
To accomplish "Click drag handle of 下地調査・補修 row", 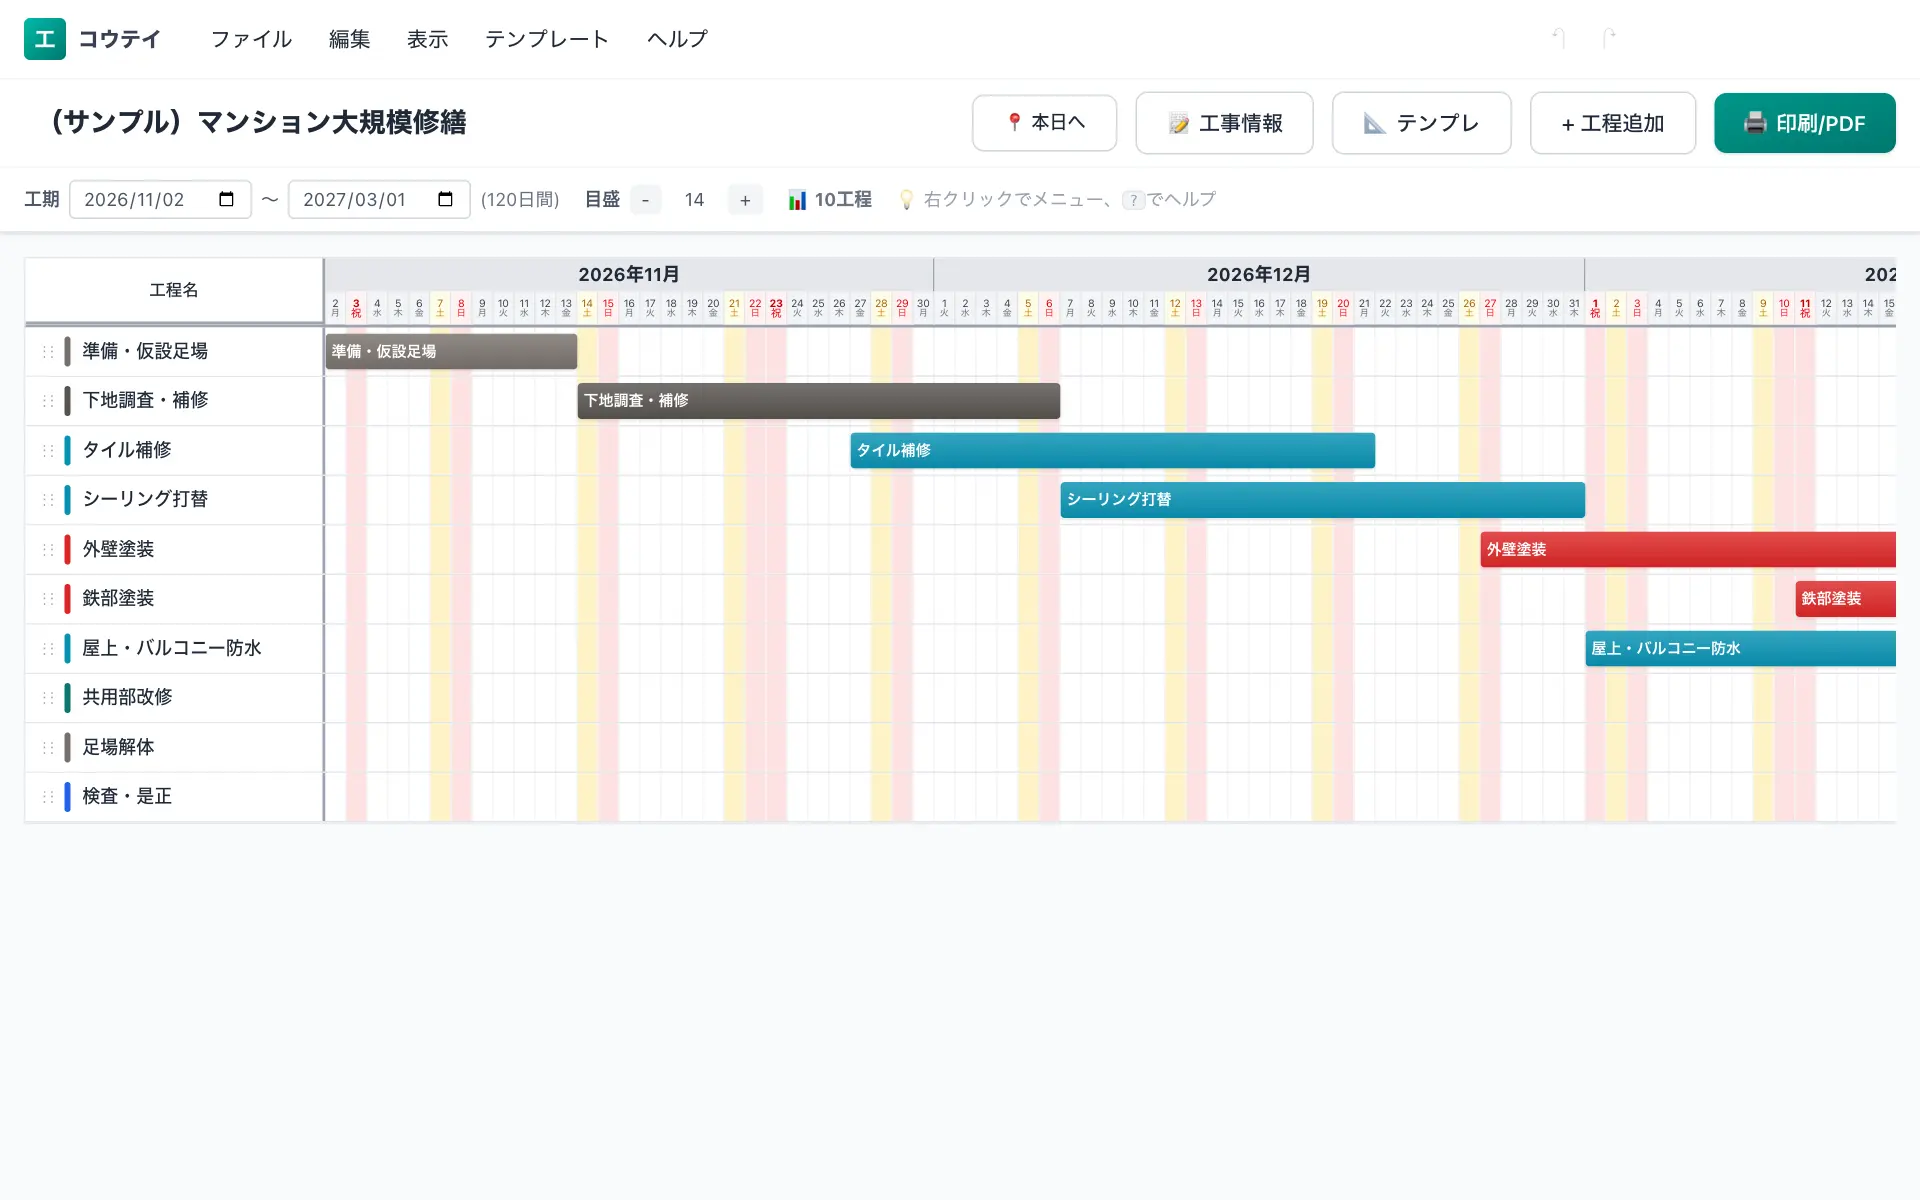I will coord(48,400).
